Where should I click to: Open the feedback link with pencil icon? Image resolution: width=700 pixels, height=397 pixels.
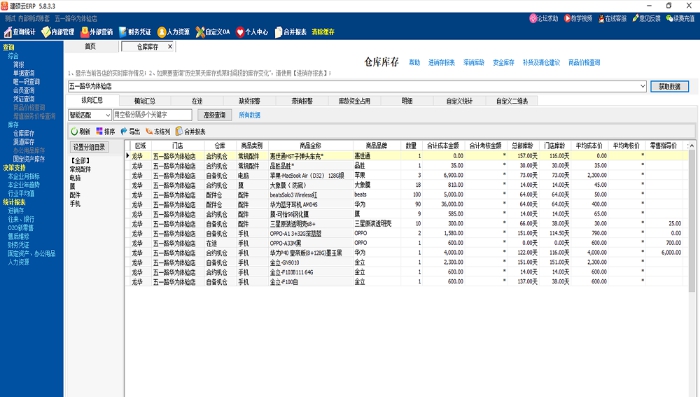[646, 18]
